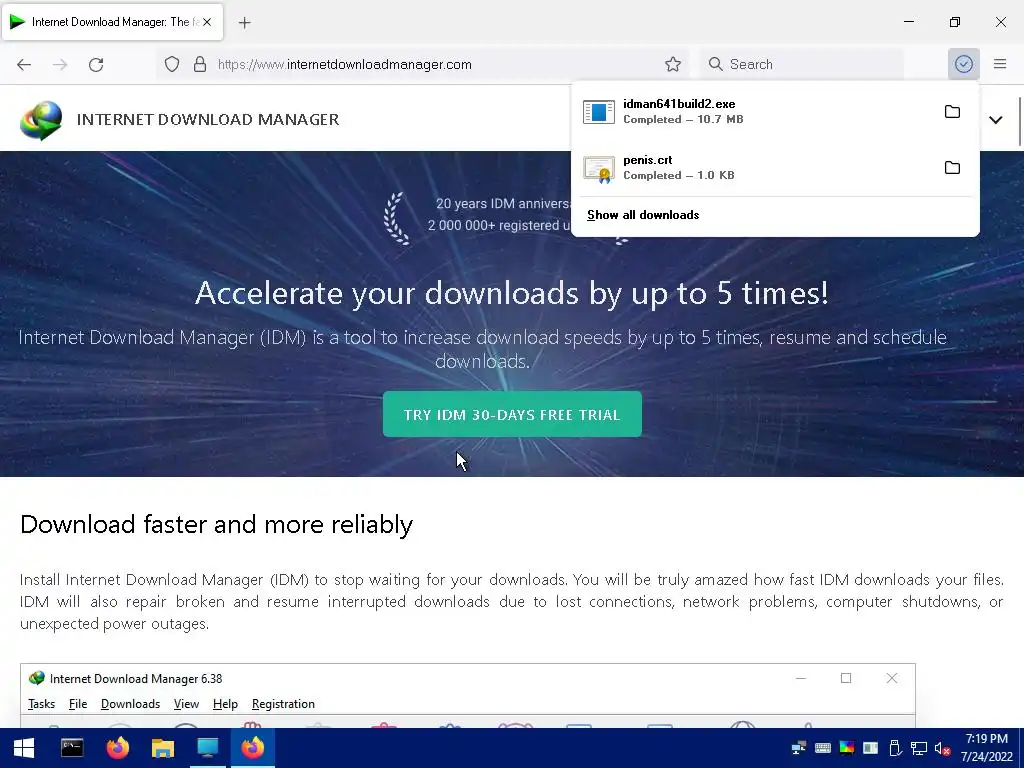Select the Internet Download Manager browser tab
Viewport: 1024px width, 768px height.
(x=112, y=22)
